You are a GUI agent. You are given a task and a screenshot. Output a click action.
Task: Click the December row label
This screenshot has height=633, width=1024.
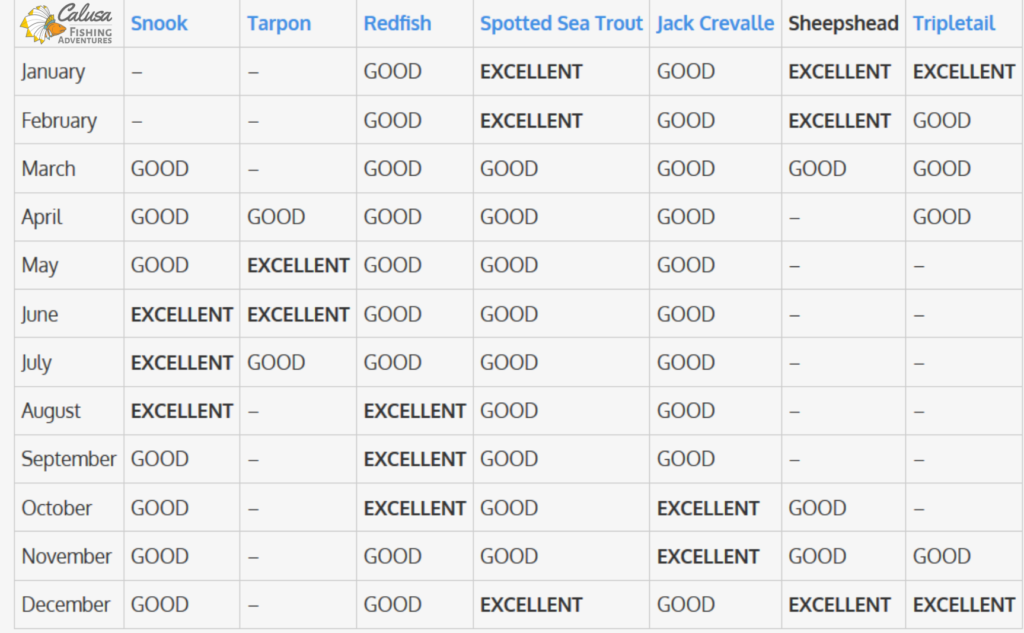tap(66, 605)
